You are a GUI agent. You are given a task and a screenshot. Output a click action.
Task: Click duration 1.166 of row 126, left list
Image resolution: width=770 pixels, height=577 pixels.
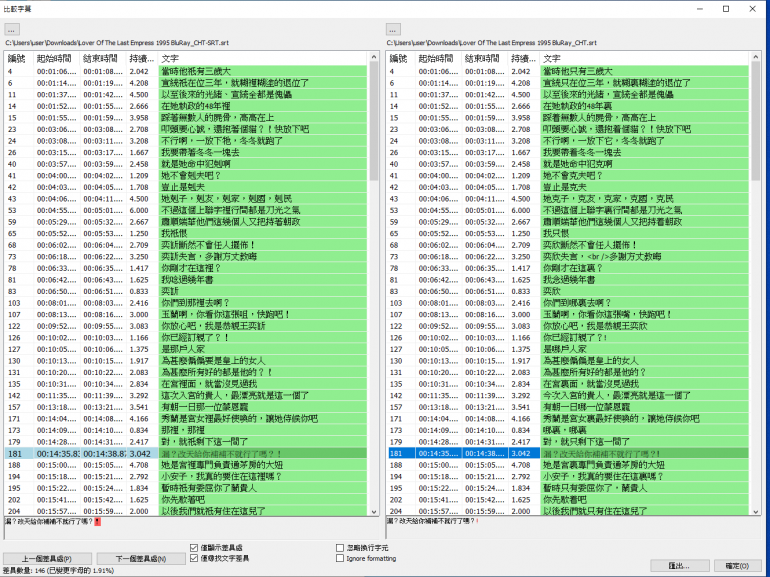tap(139, 338)
